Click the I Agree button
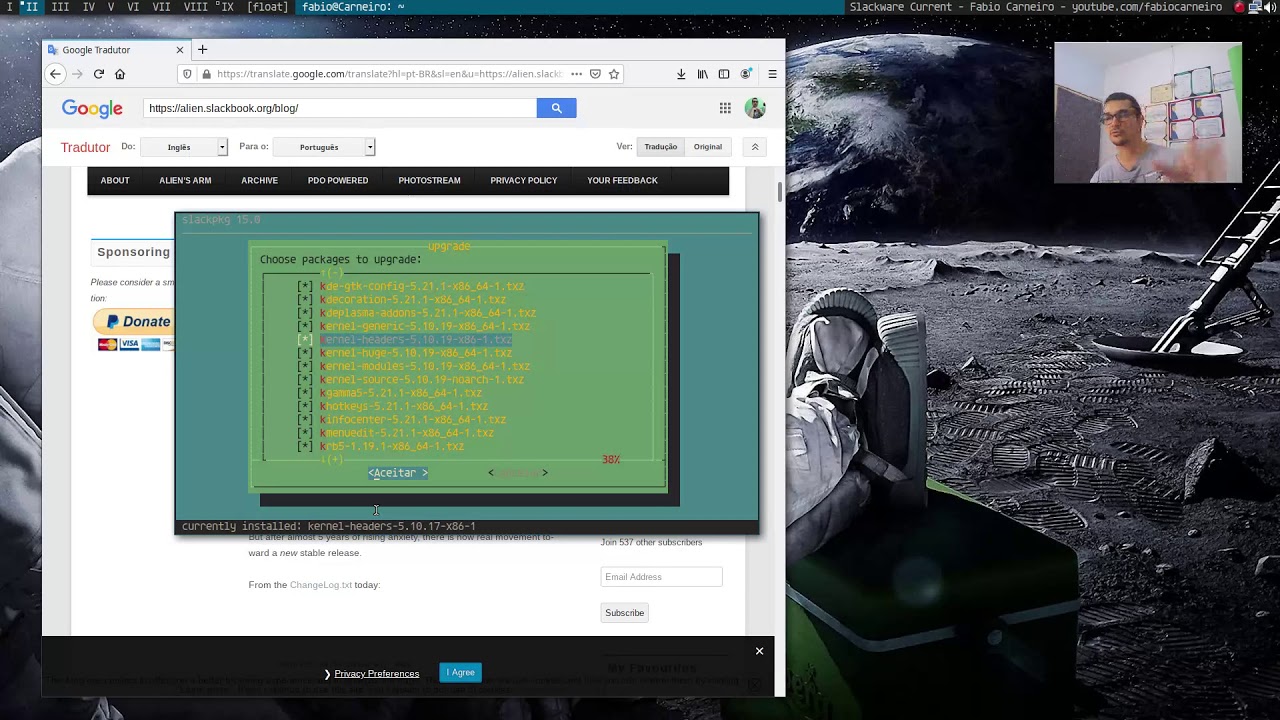The width and height of the screenshot is (1280, 720). coord(460,672)
